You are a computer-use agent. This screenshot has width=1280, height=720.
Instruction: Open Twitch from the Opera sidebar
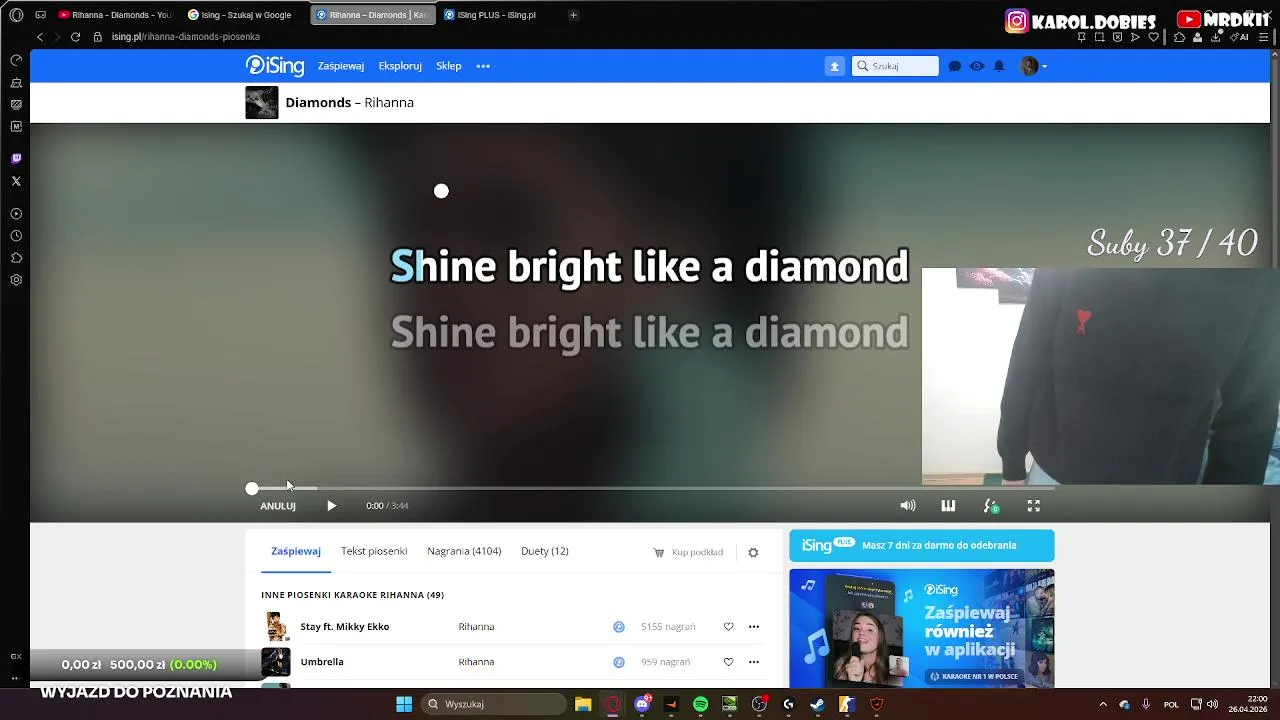(x=16, y=159)
